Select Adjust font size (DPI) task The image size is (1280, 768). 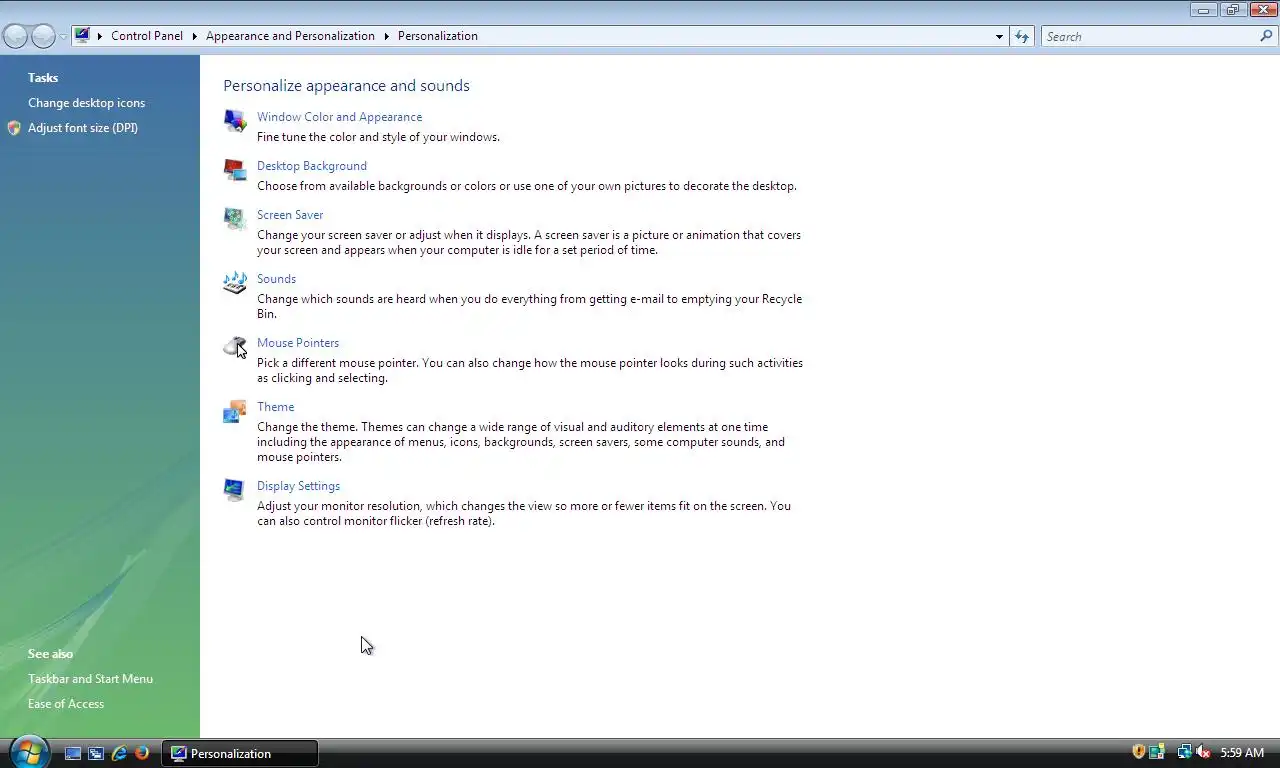(x=83, y=128)
